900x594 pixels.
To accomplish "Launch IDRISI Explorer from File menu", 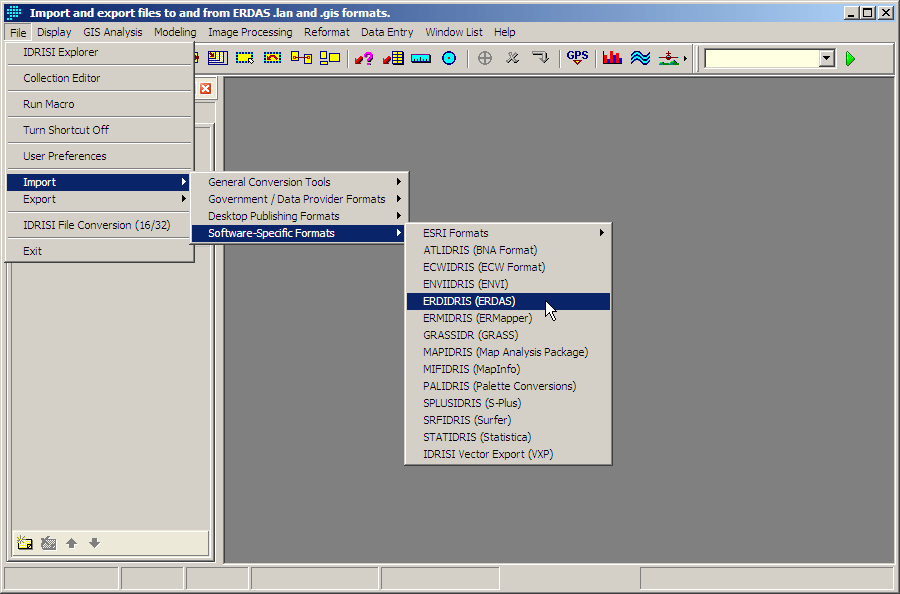I will pos(98,52).
